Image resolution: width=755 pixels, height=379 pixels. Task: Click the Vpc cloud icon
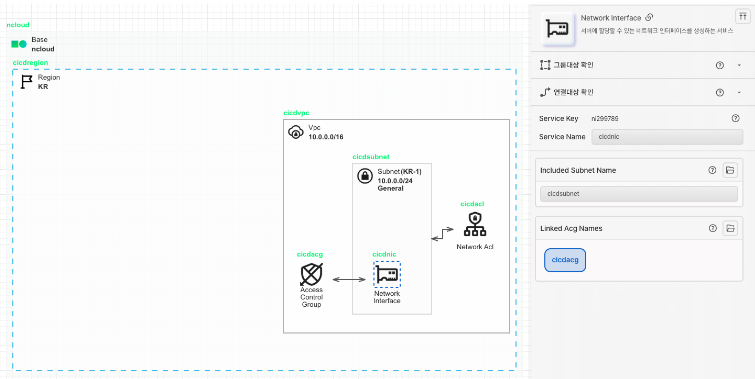coord(296,131)
